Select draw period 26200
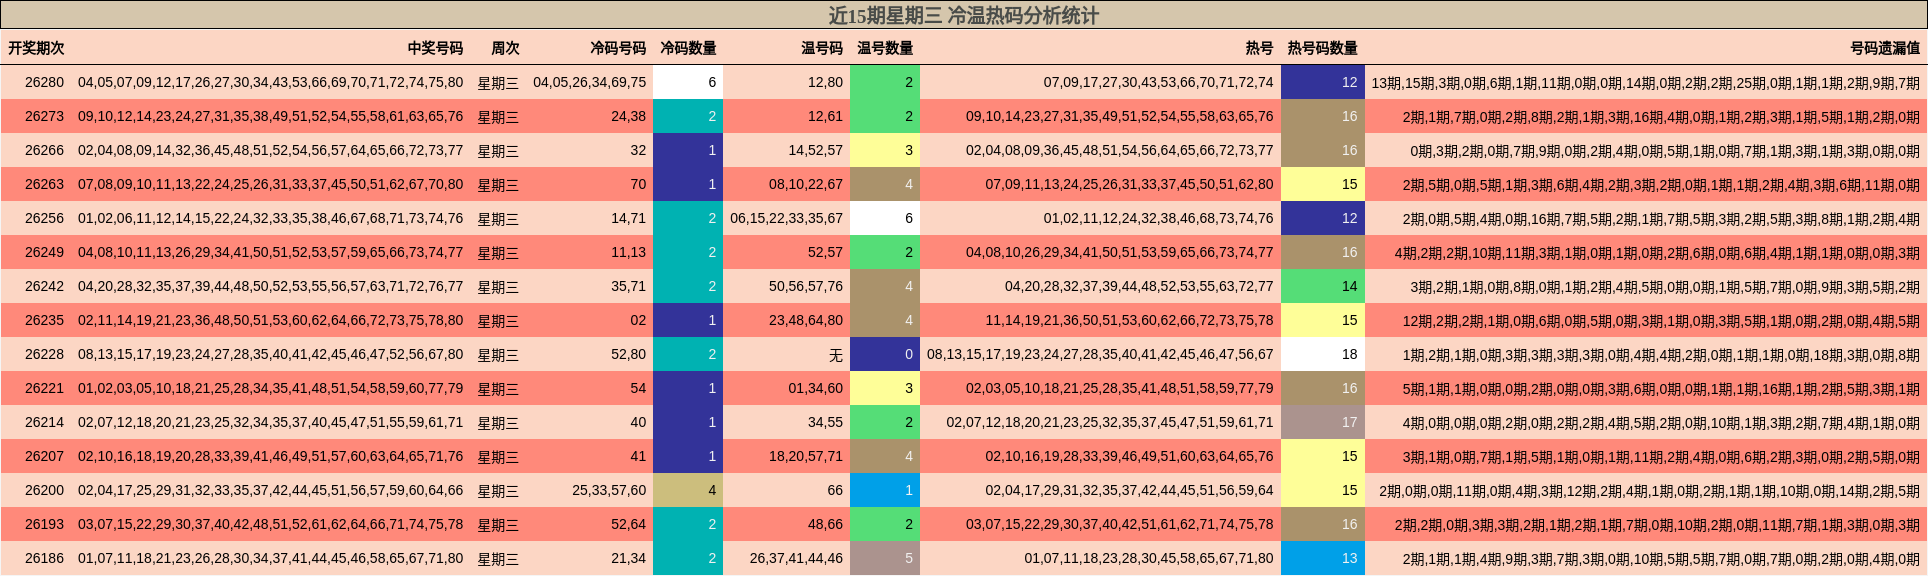This screenshot has height=576, width=1928. (44, 490)
